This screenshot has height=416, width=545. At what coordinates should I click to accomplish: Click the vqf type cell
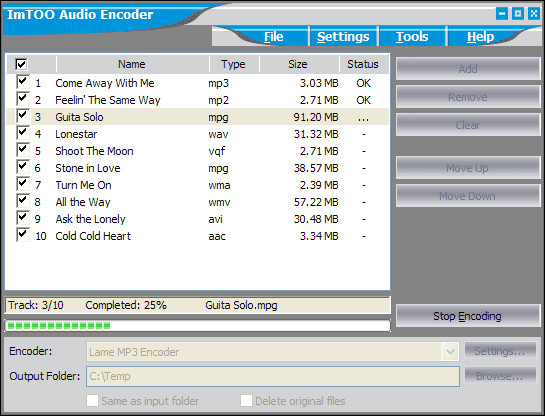click(x=217, y=151)
